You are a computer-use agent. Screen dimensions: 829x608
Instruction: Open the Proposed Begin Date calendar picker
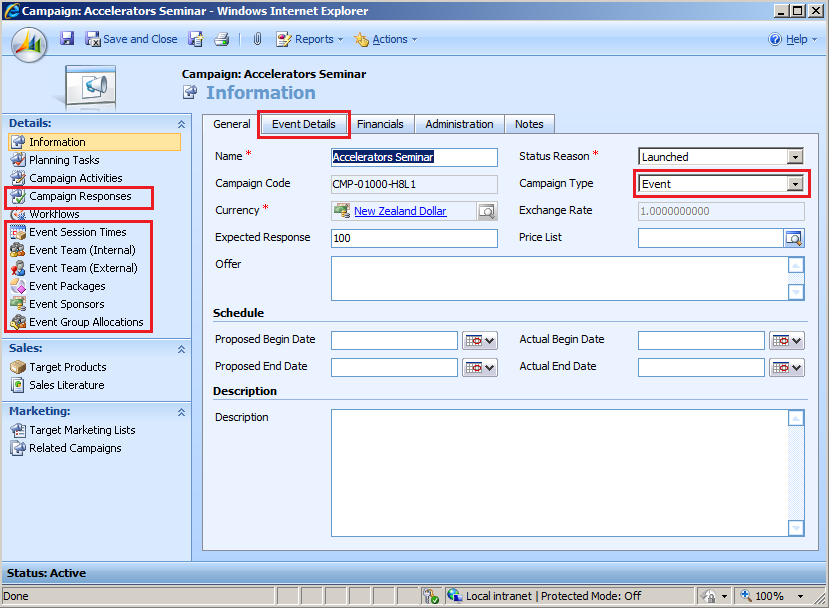point(480,341)
